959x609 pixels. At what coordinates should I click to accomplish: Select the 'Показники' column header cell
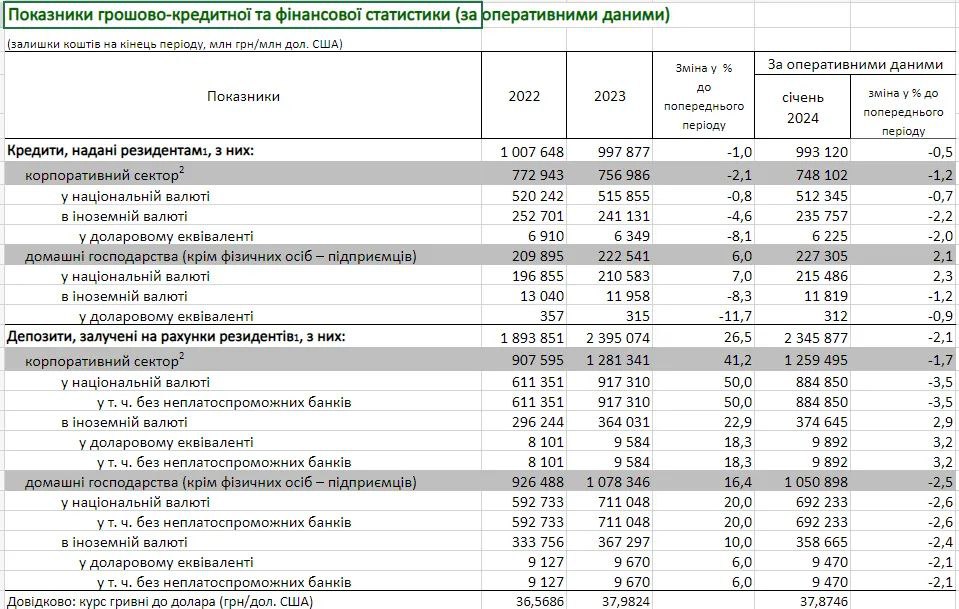coord(243,96)
